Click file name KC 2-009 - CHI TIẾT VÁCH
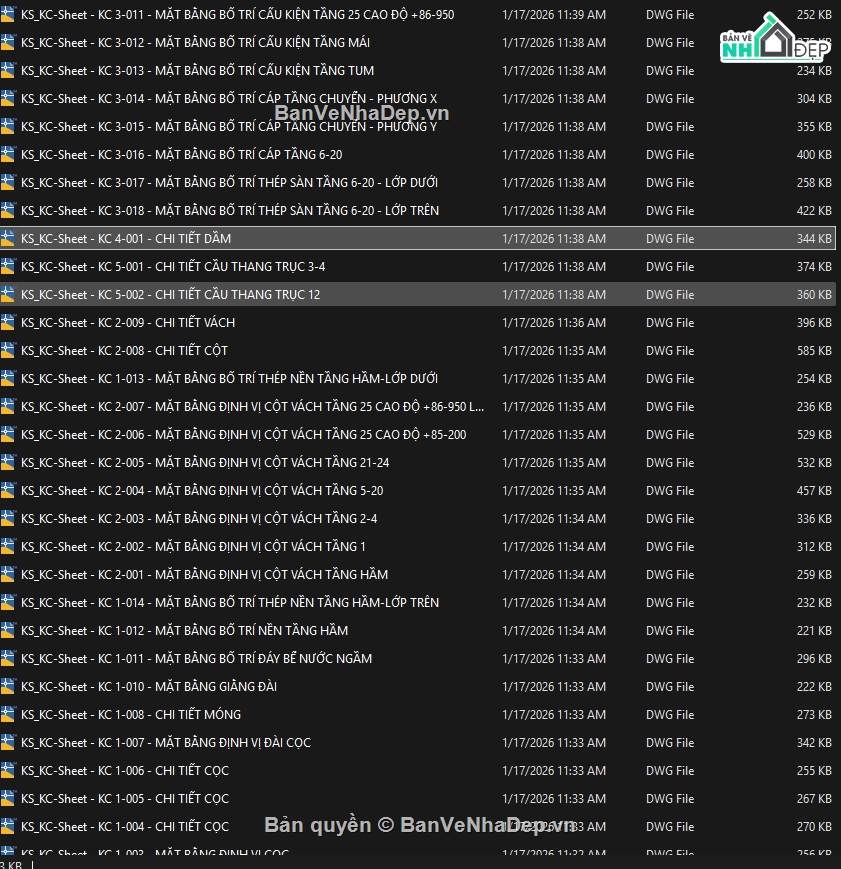 (x=128, y=323)
